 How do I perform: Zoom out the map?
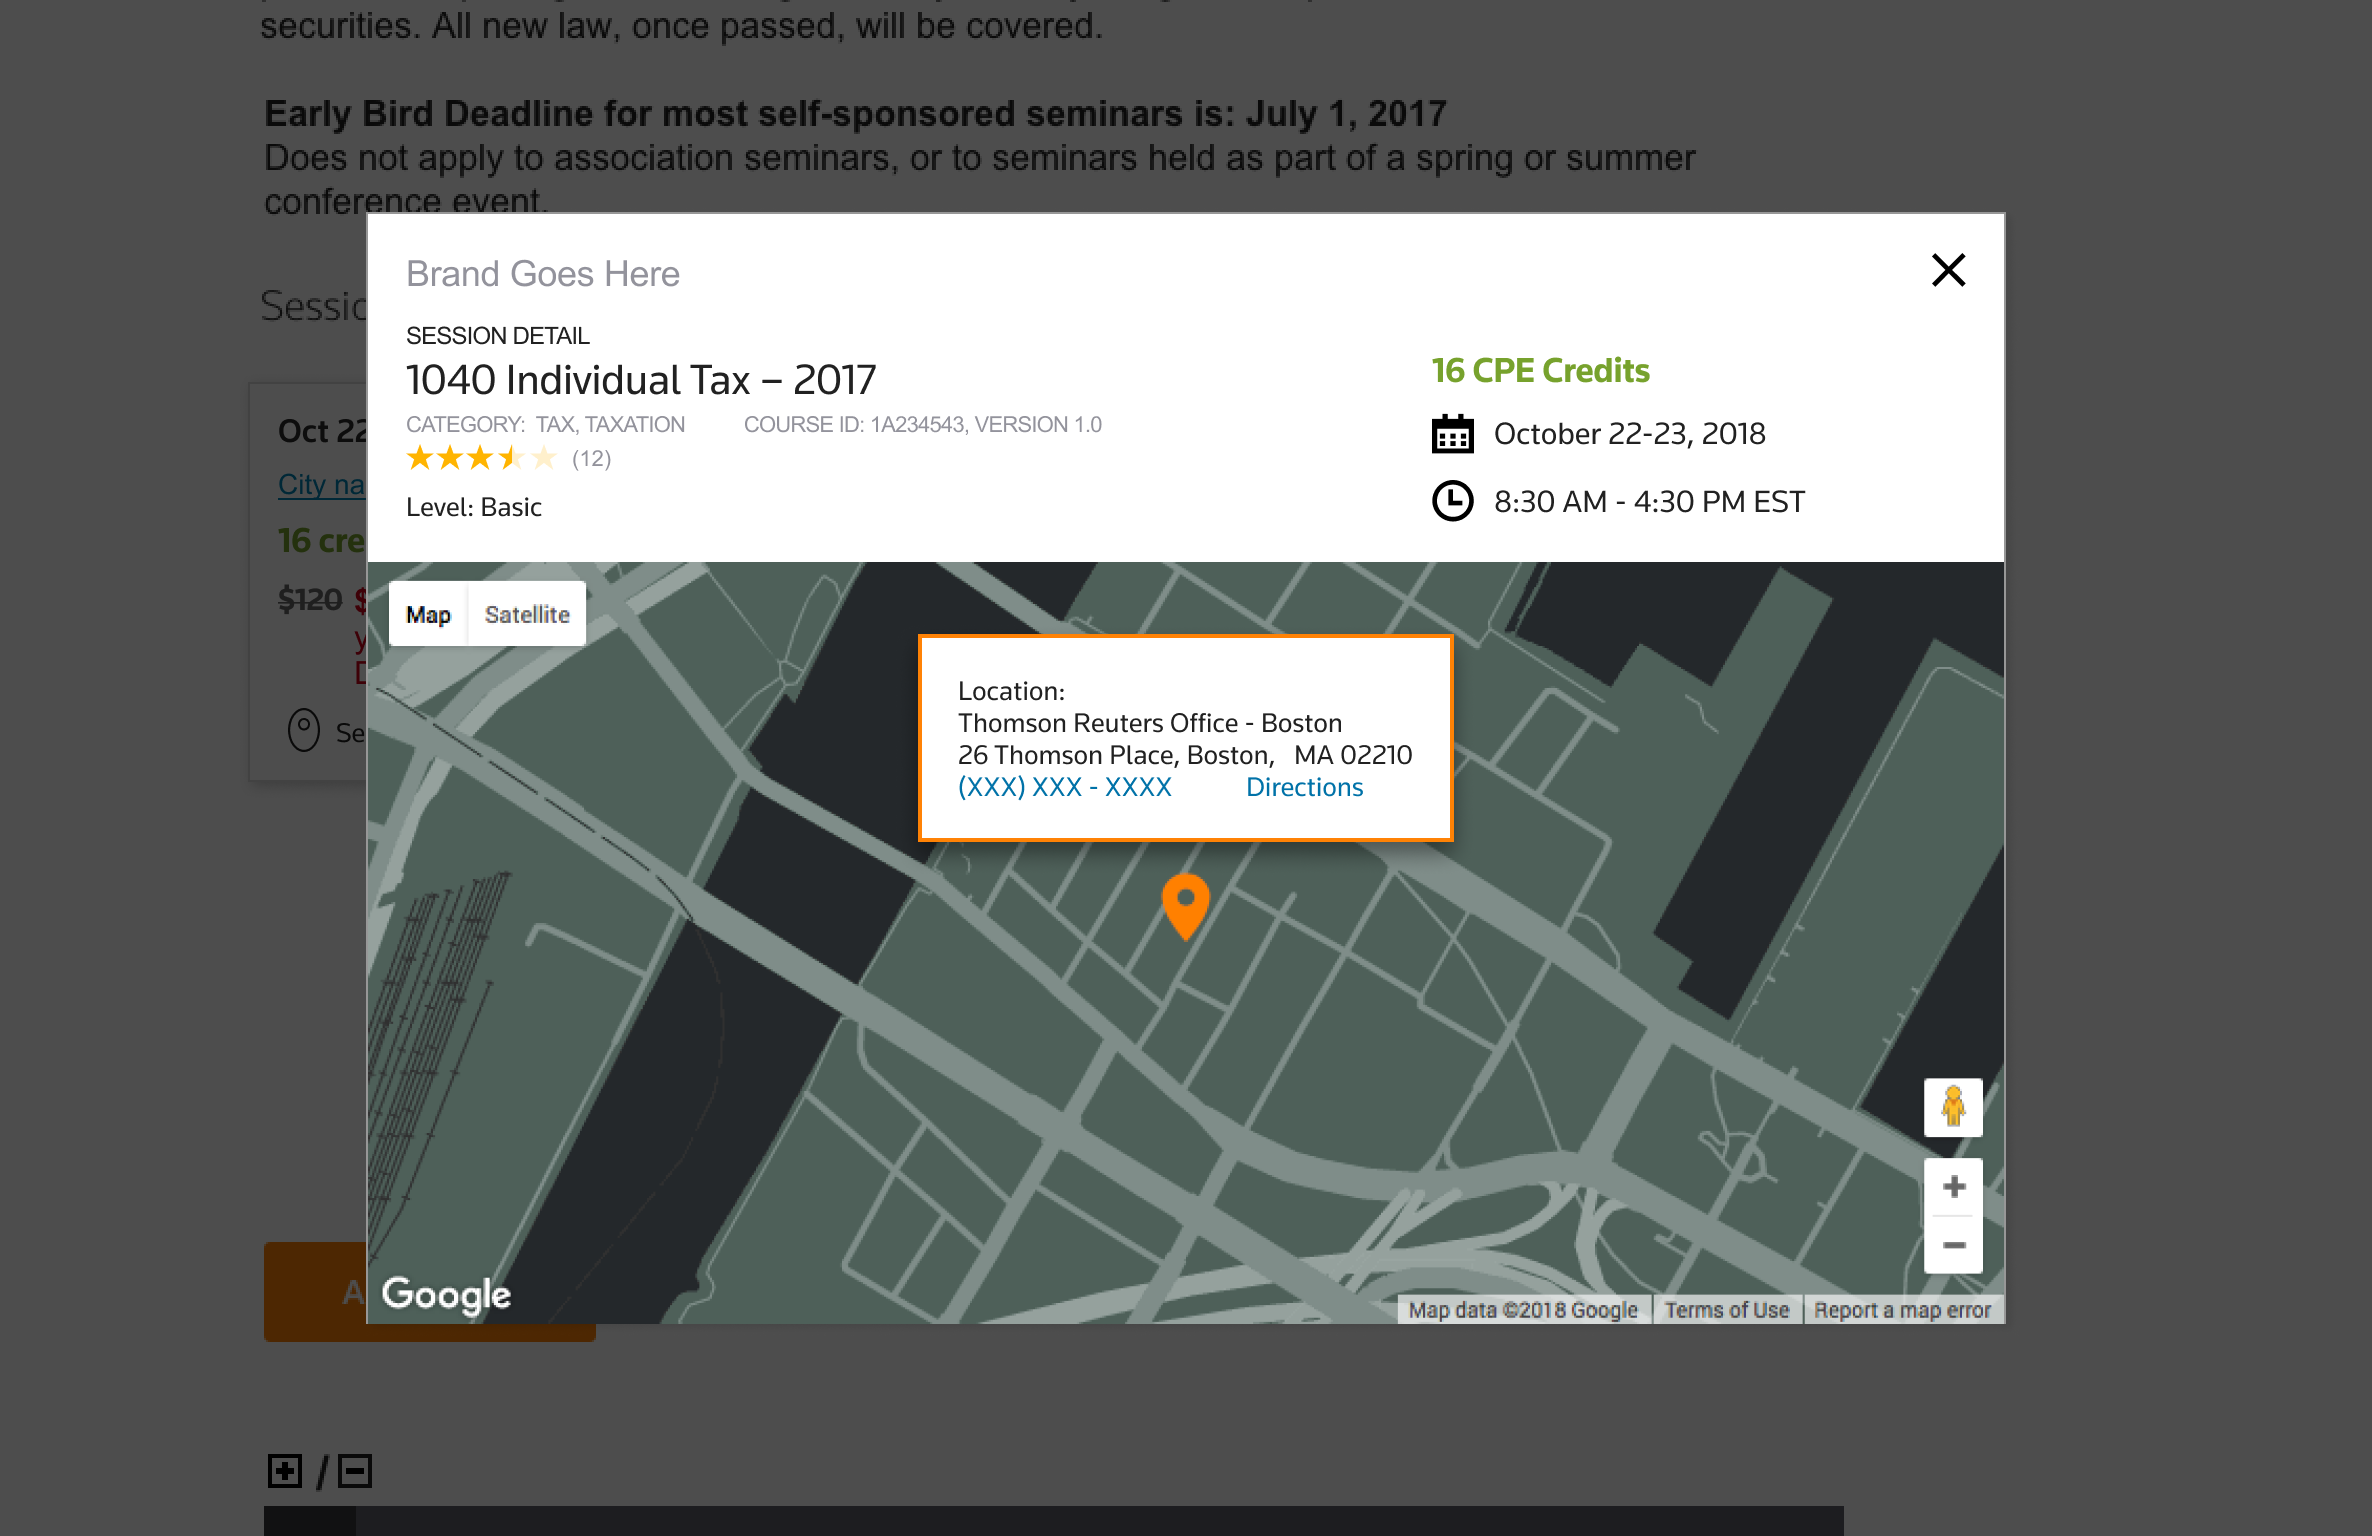point(1953,1245)
